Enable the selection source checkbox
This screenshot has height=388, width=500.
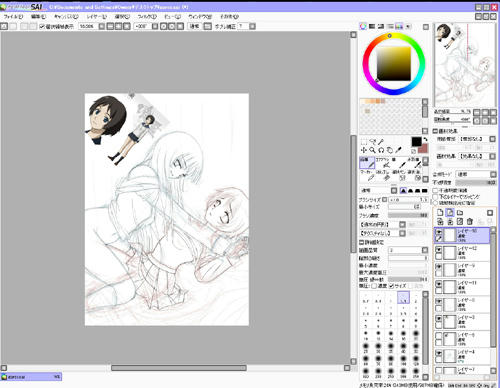435,203
